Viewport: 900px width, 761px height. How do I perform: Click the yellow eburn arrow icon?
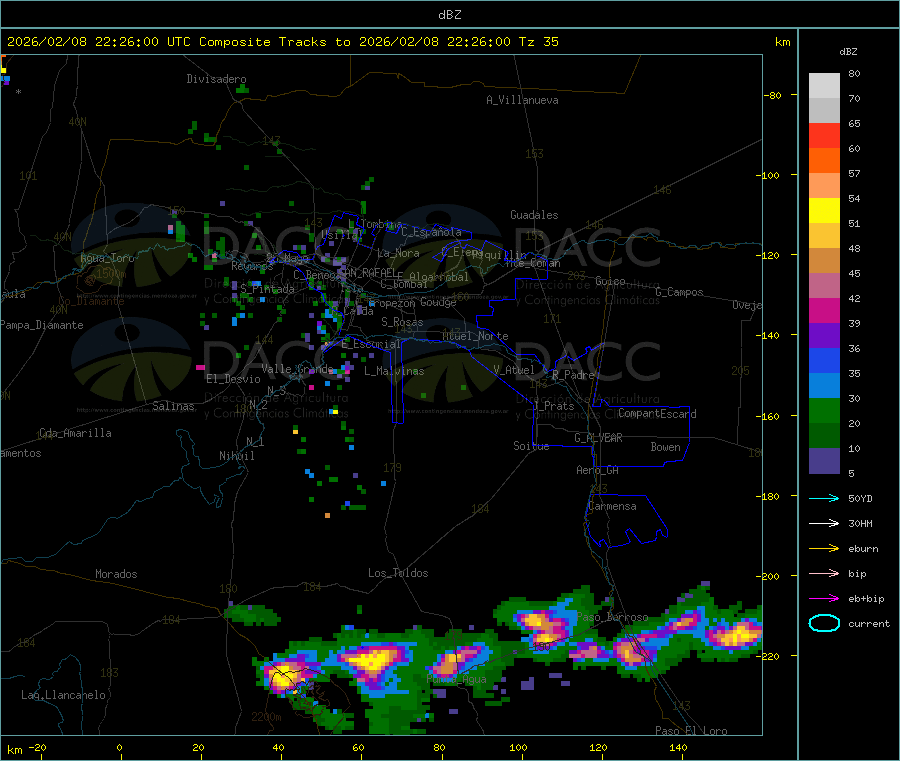(824, 549)
